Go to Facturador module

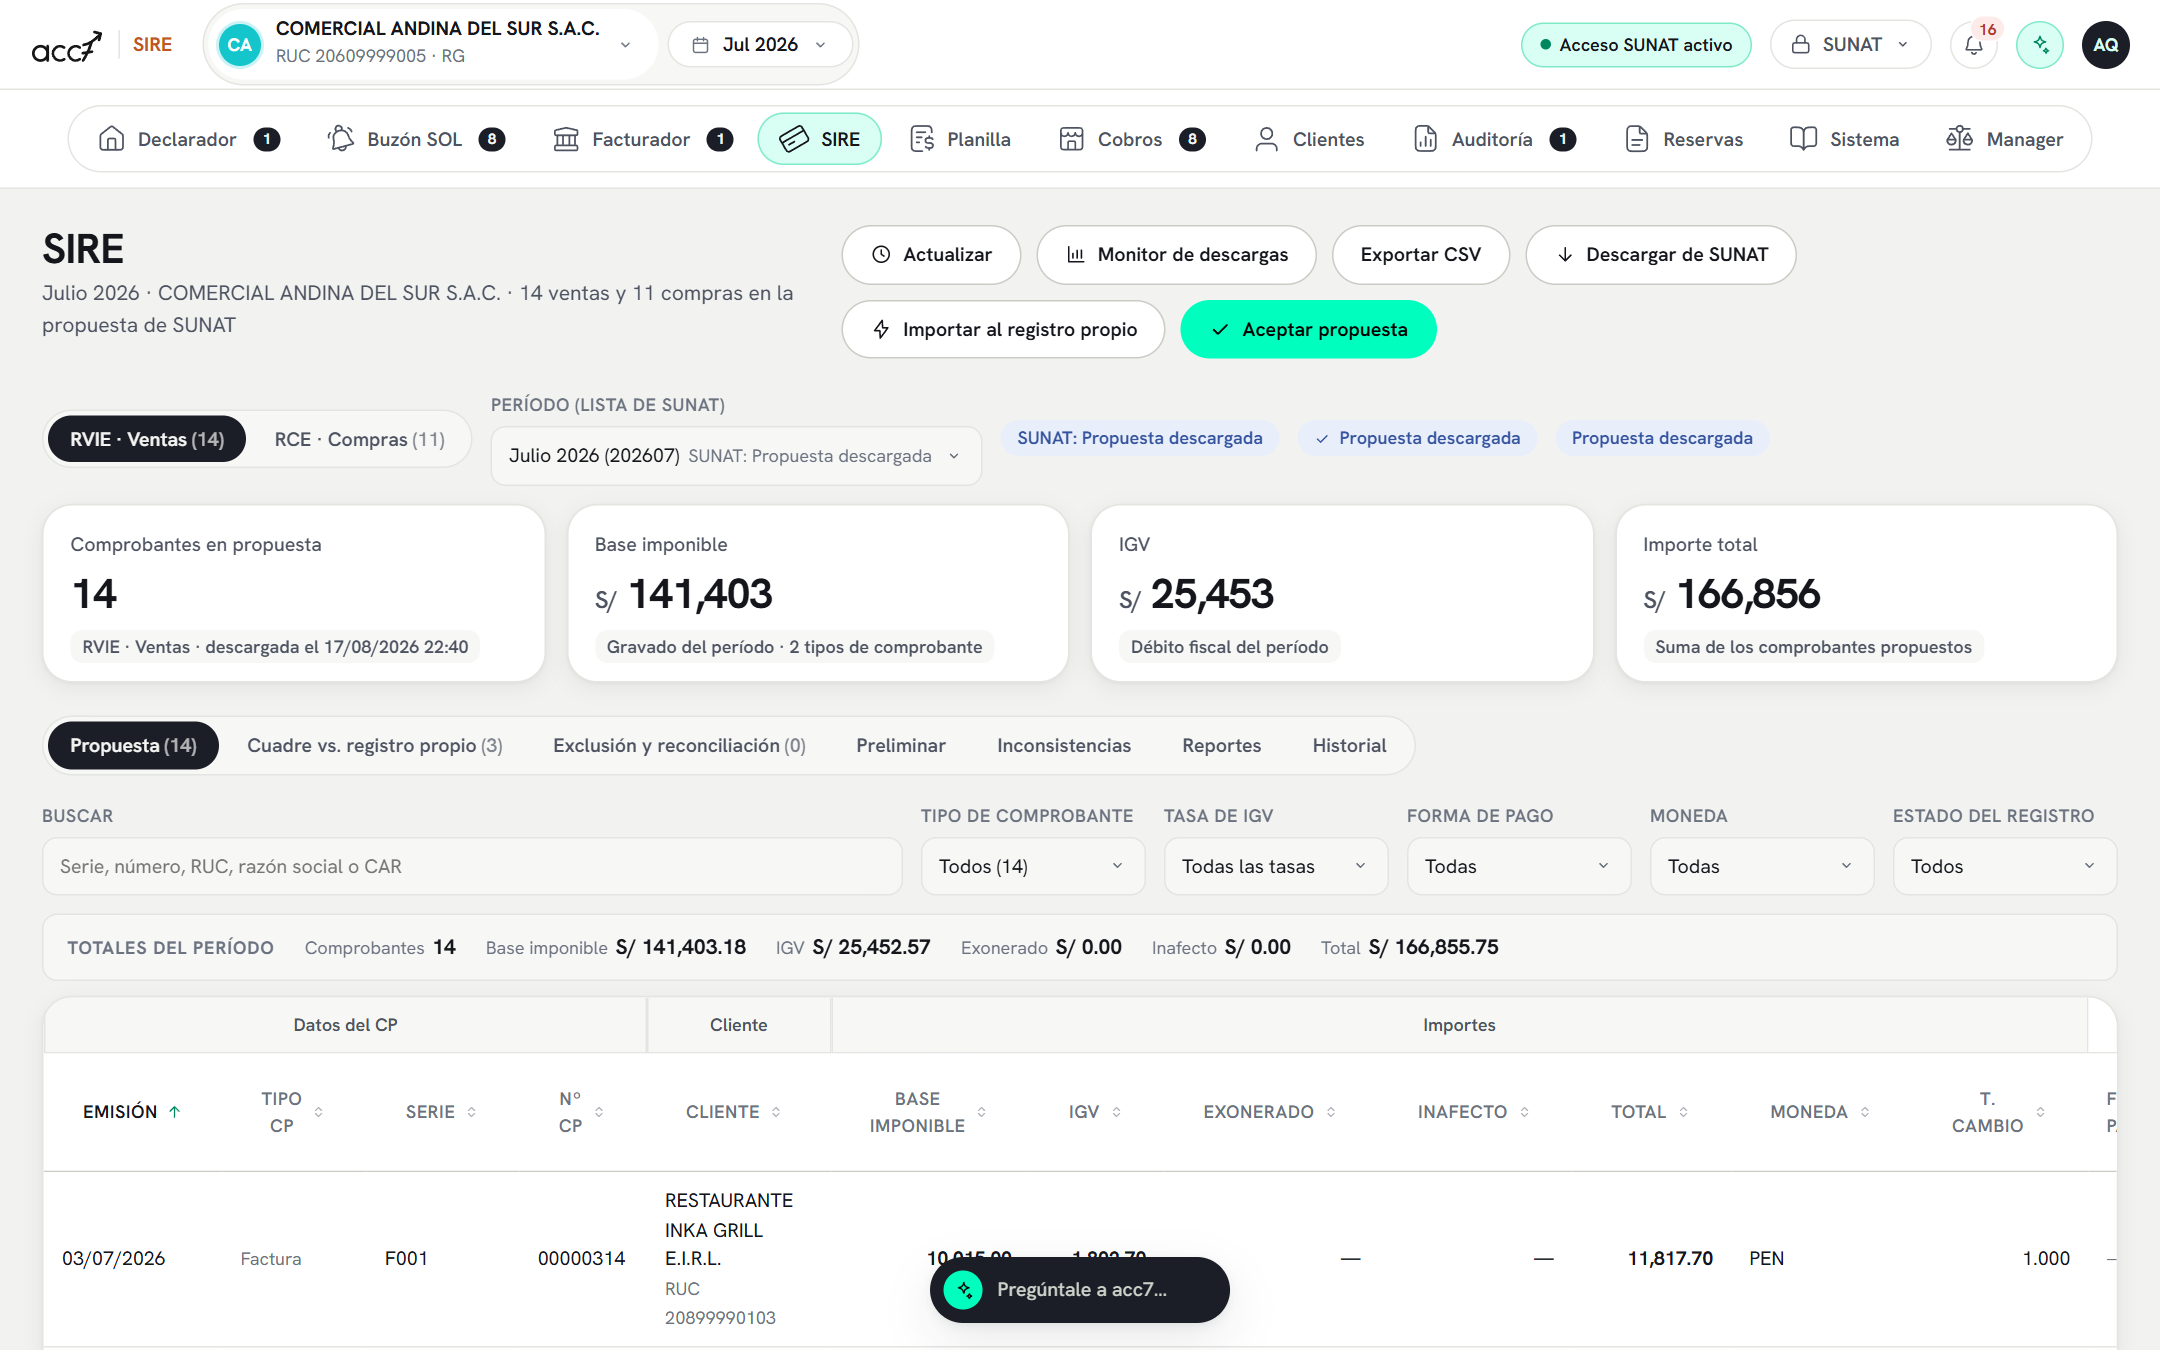642,139
